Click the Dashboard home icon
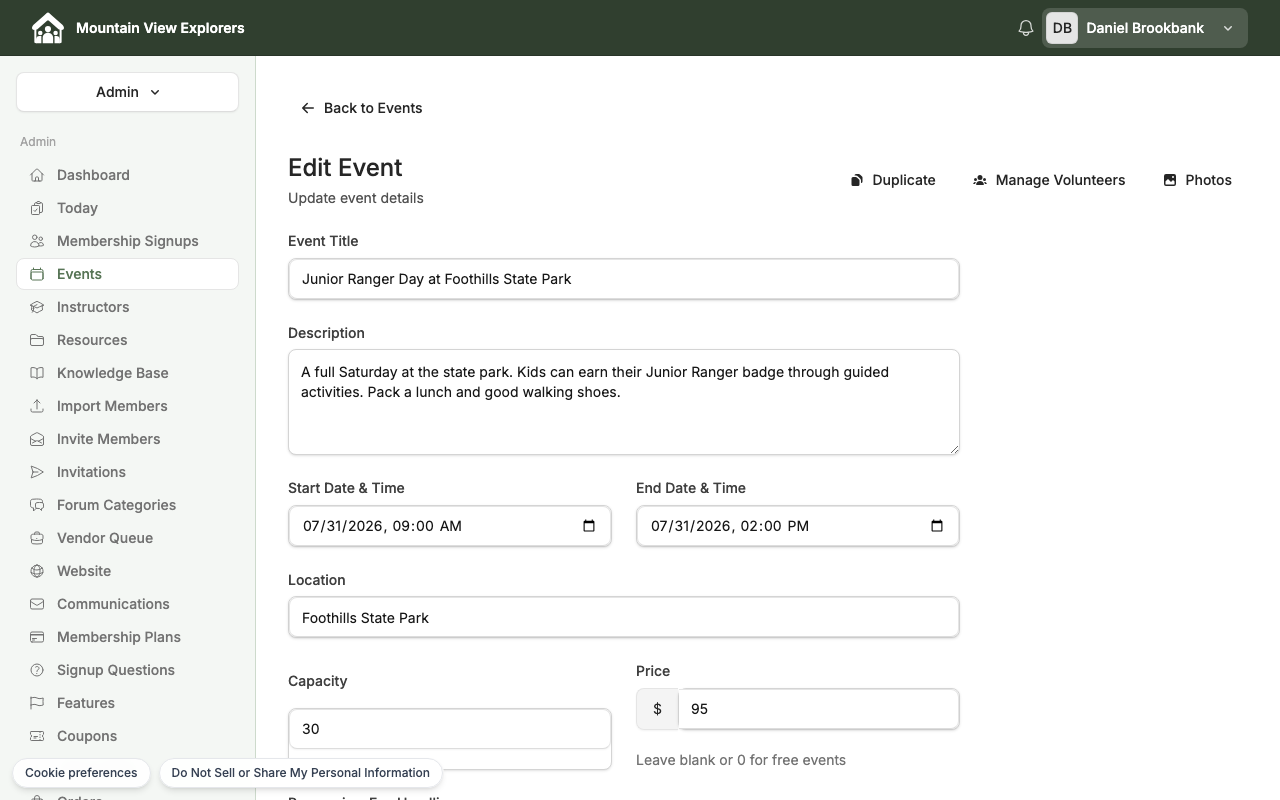The width and height of the screenshot is (1280, 800). 37,175
